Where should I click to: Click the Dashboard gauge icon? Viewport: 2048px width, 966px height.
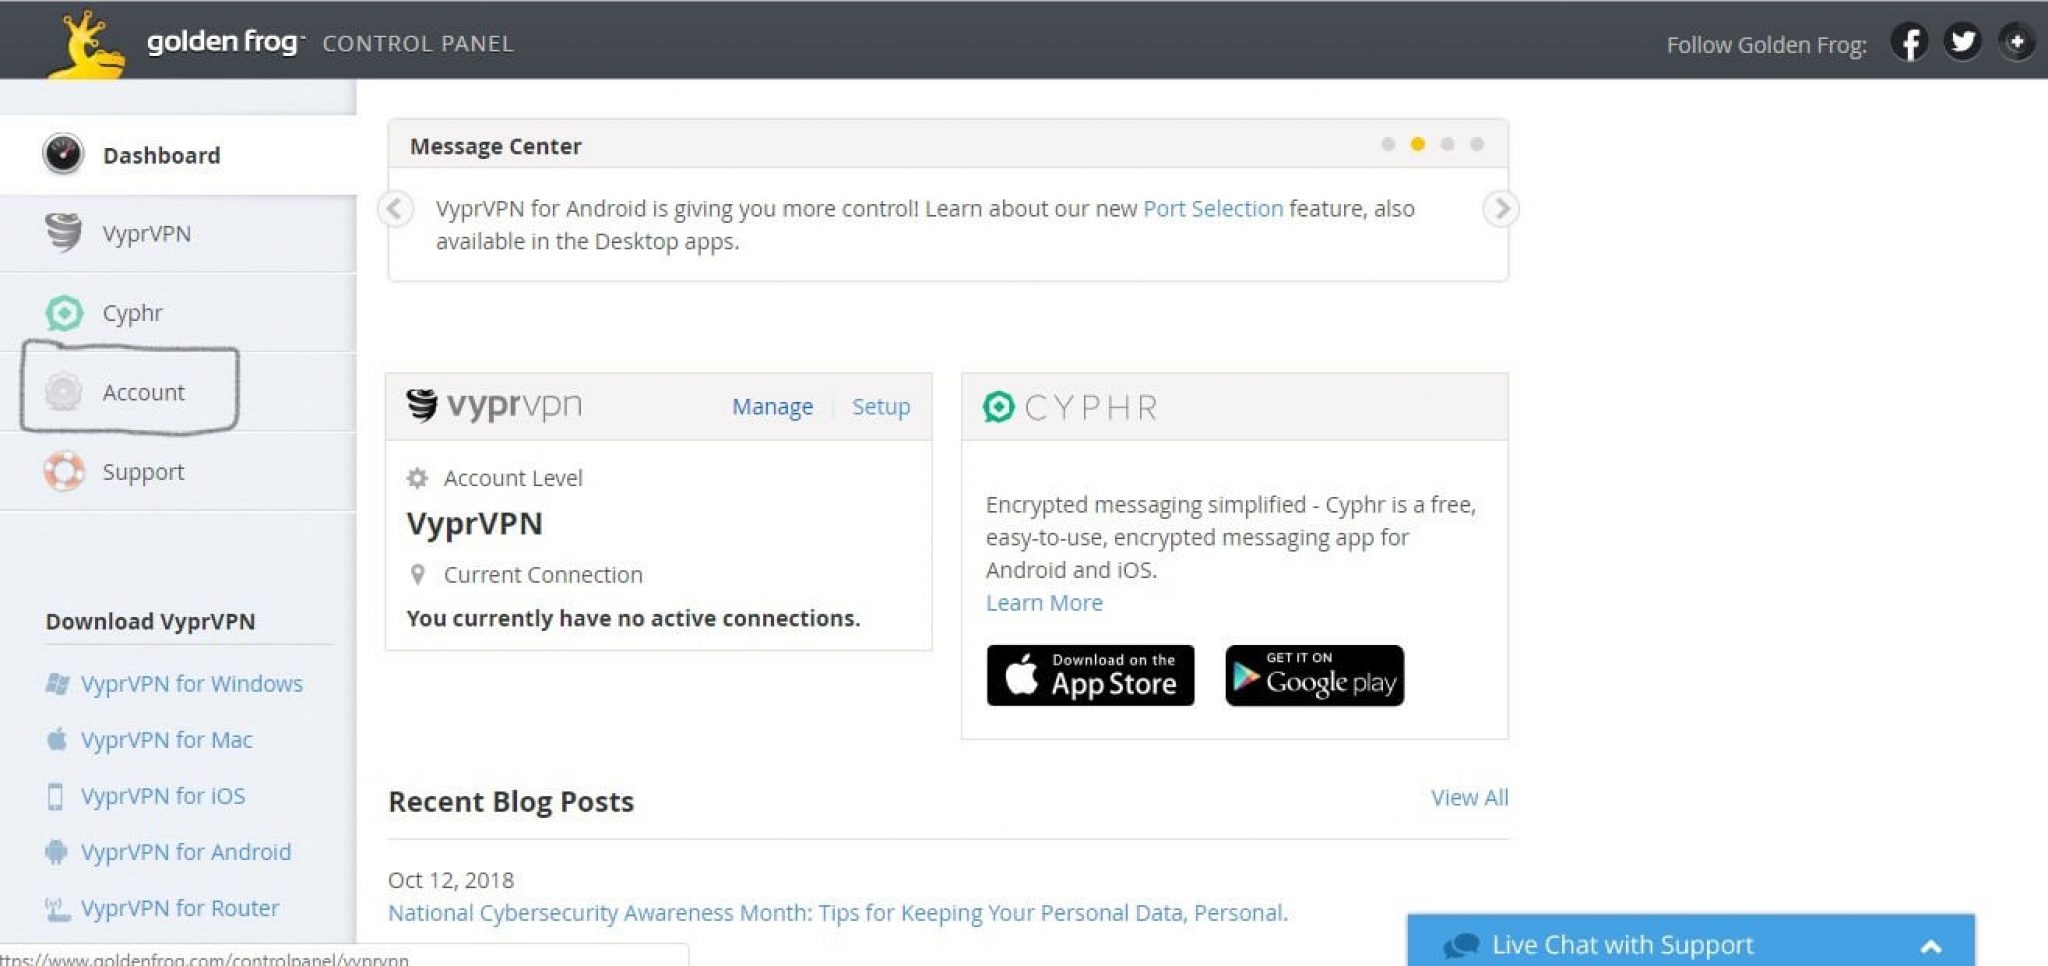pos(63,154)
